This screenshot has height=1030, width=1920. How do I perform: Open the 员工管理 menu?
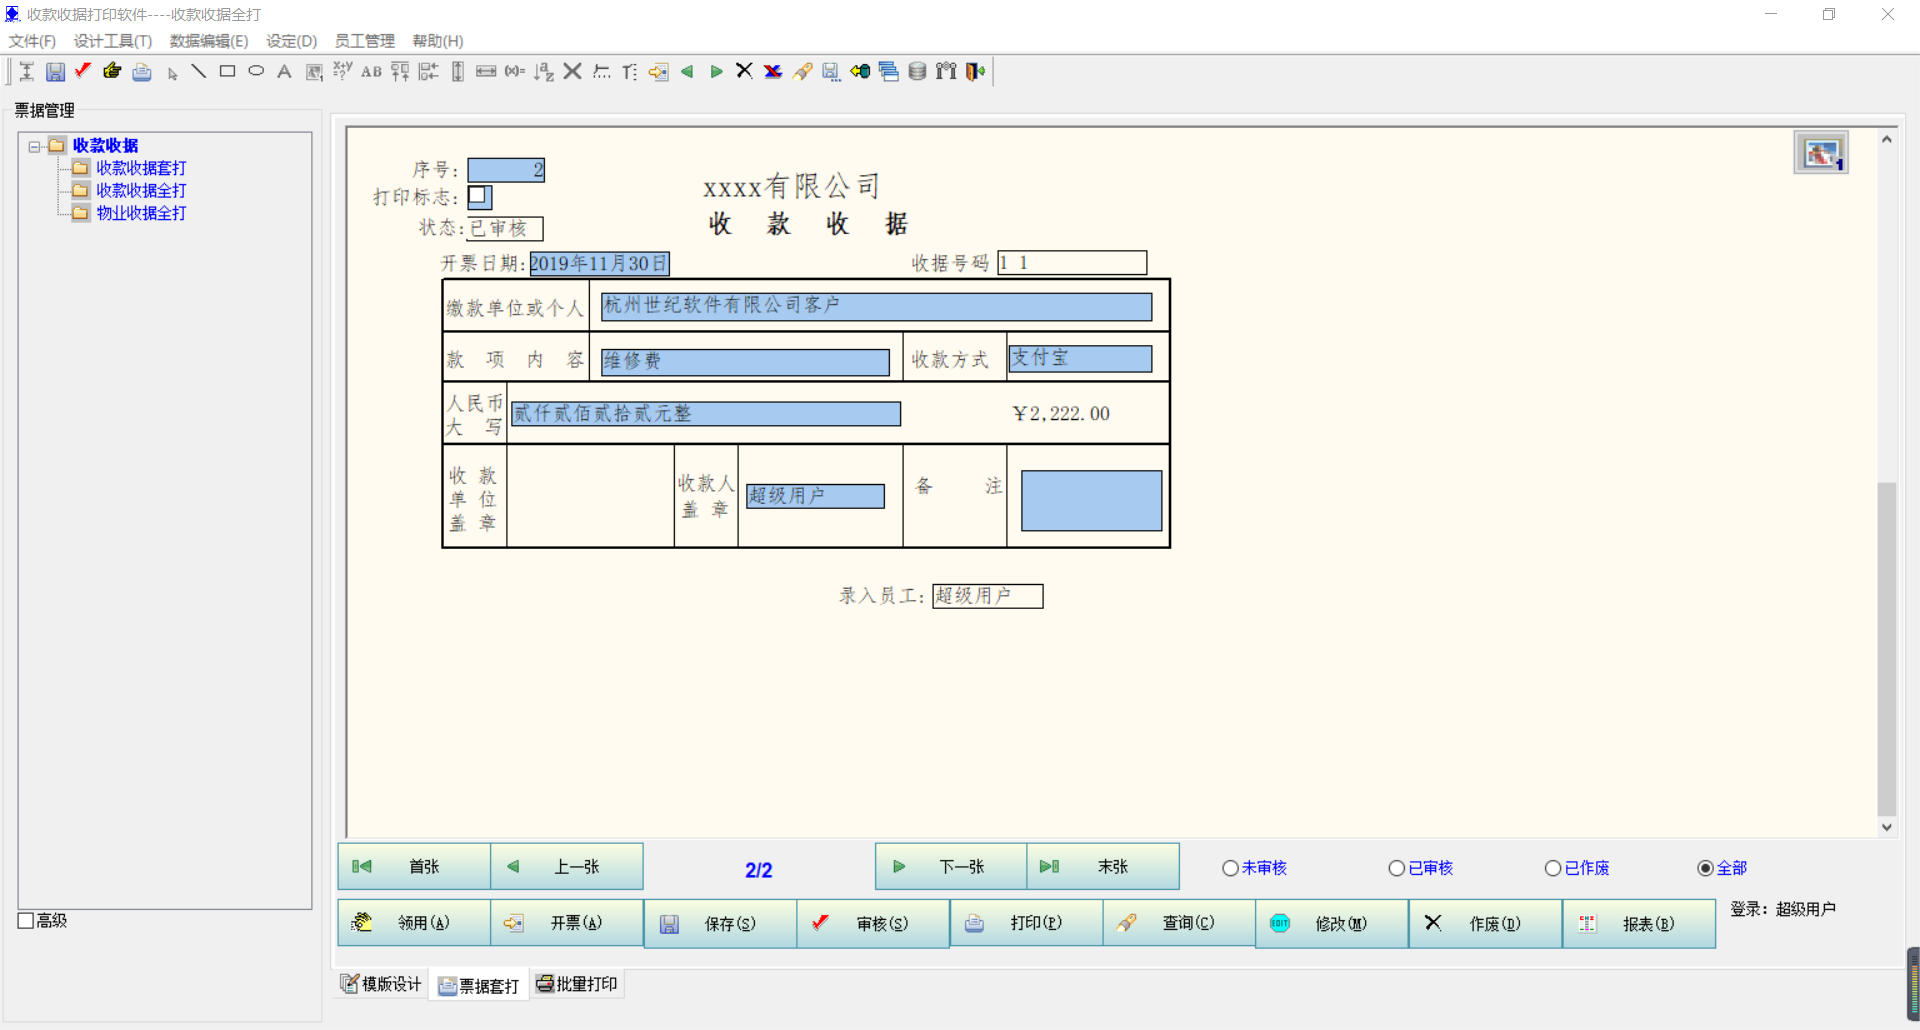364,41
